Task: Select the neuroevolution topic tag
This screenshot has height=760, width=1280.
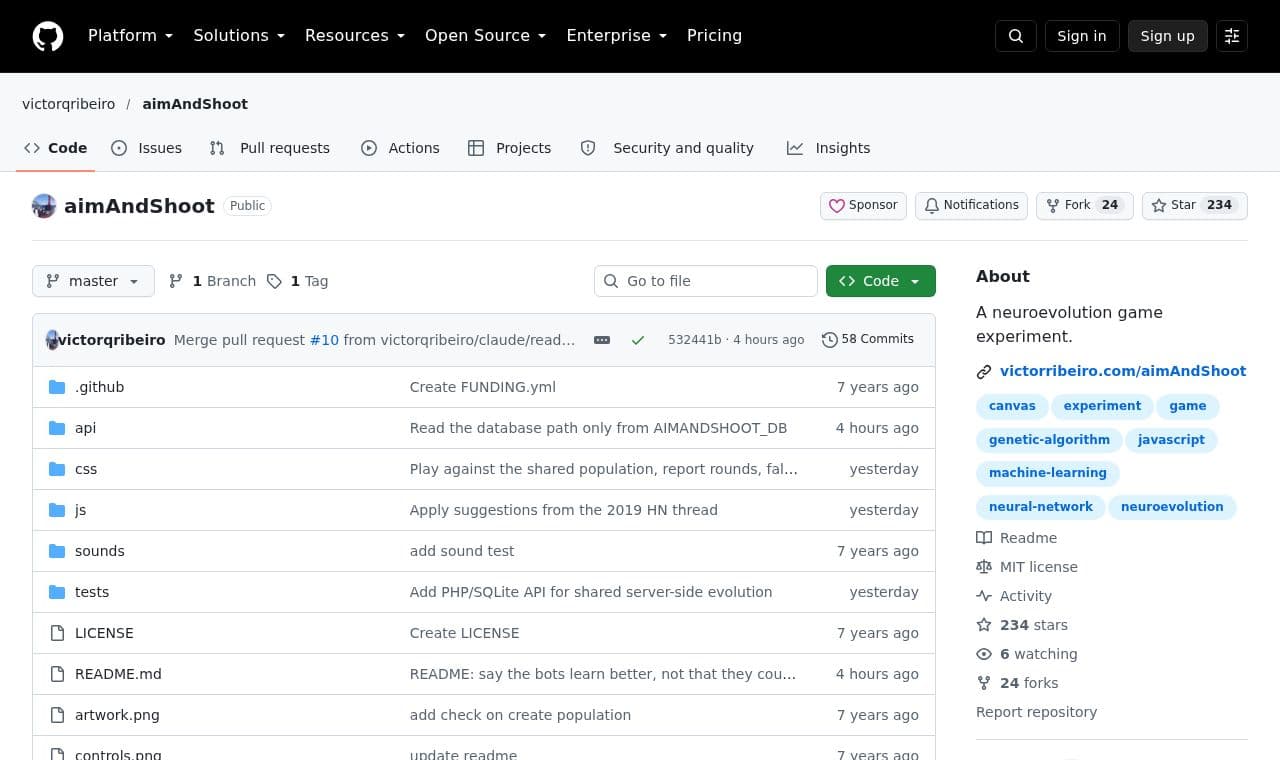Action: click(x=1172, y=507)
